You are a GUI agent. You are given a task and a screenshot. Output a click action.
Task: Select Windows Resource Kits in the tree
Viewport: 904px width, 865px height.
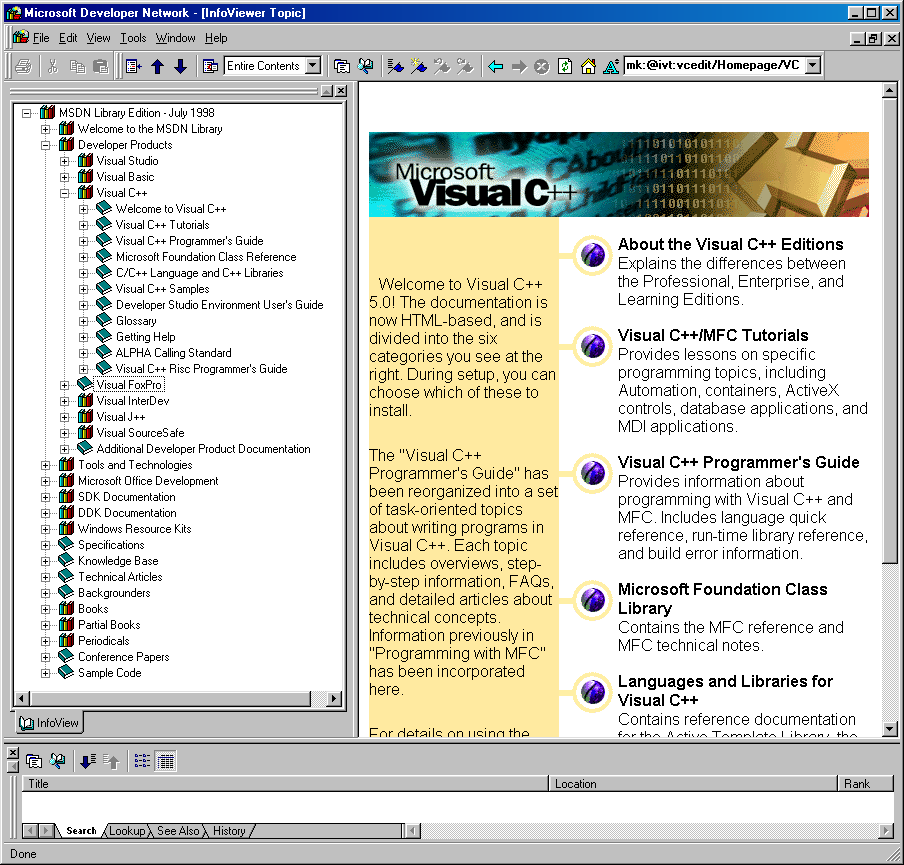(134, 529)
